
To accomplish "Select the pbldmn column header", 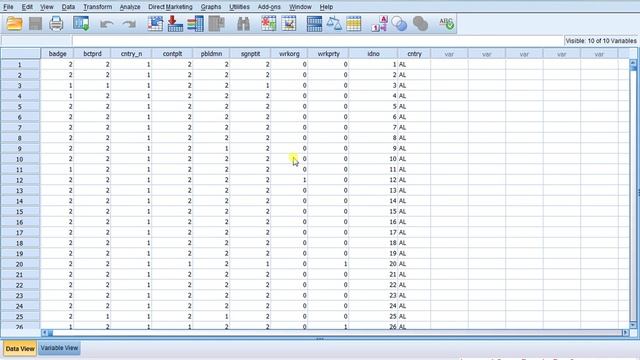I will point(211,54).
